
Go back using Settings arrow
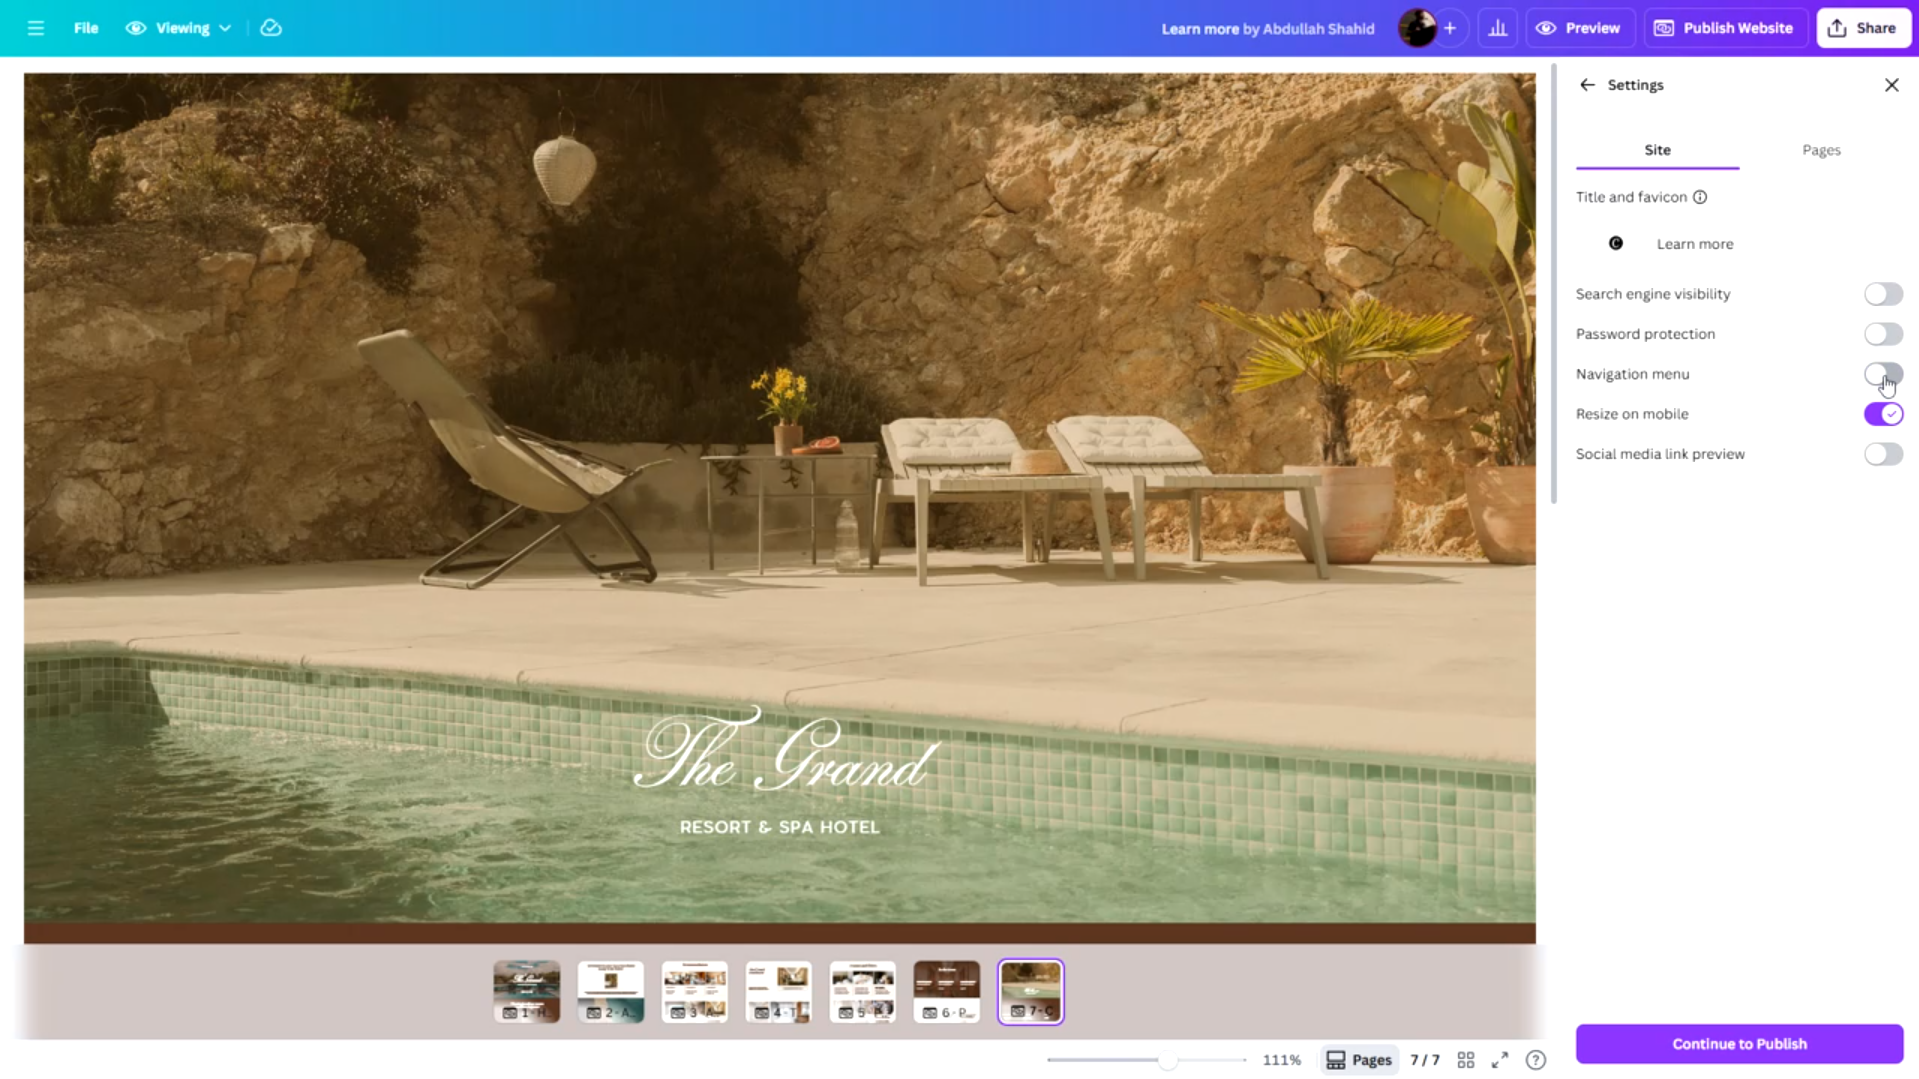pos(1587,85)
